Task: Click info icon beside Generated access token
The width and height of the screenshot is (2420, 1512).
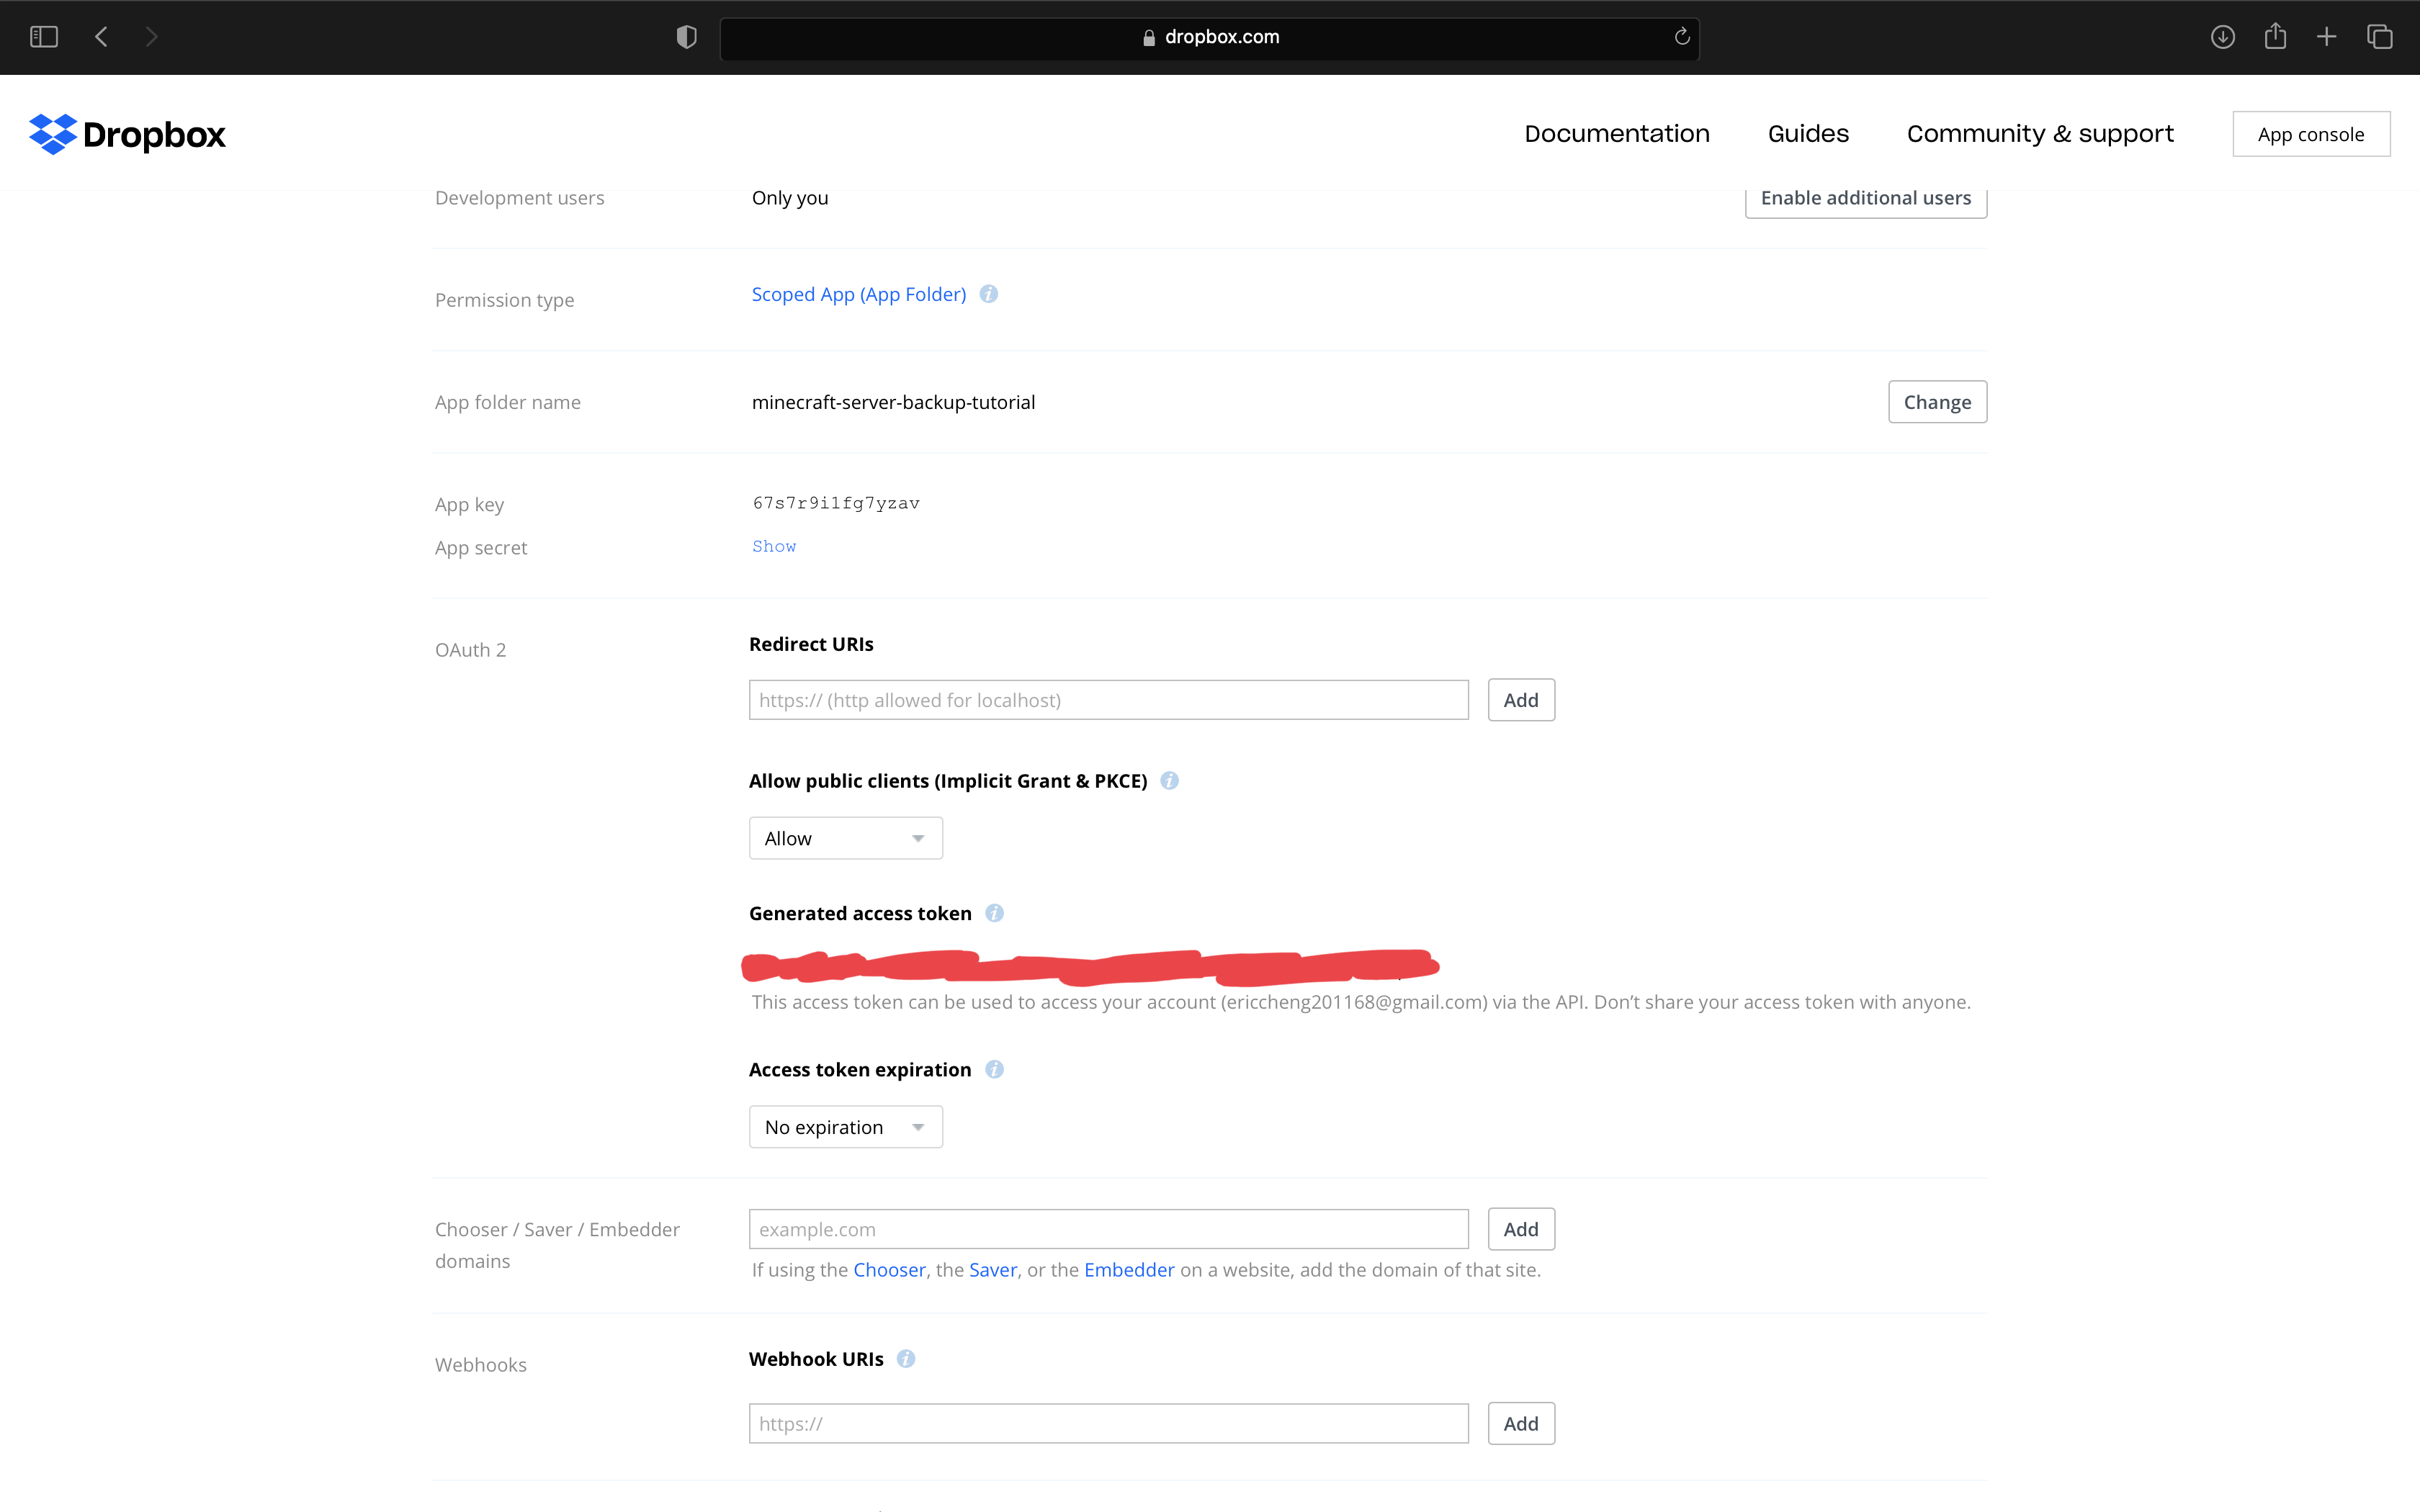Action: point(994,913)
